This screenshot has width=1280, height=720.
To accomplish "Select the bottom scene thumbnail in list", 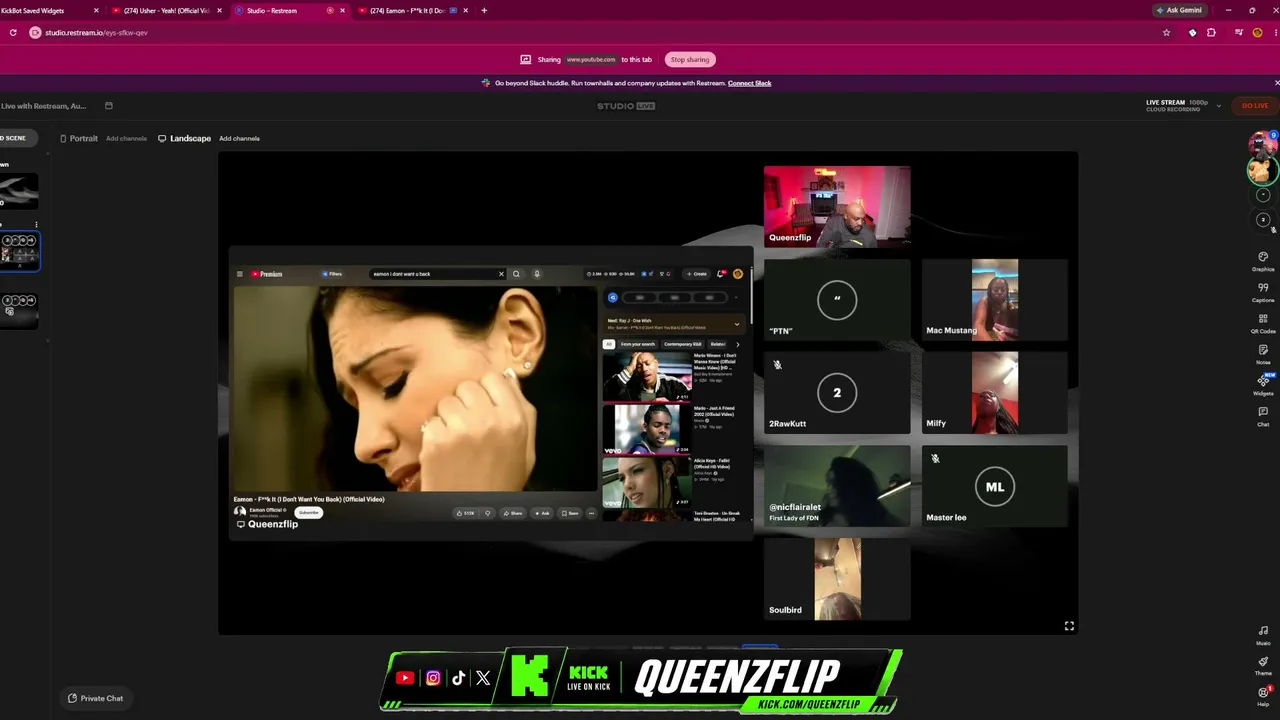I will 19,310.
